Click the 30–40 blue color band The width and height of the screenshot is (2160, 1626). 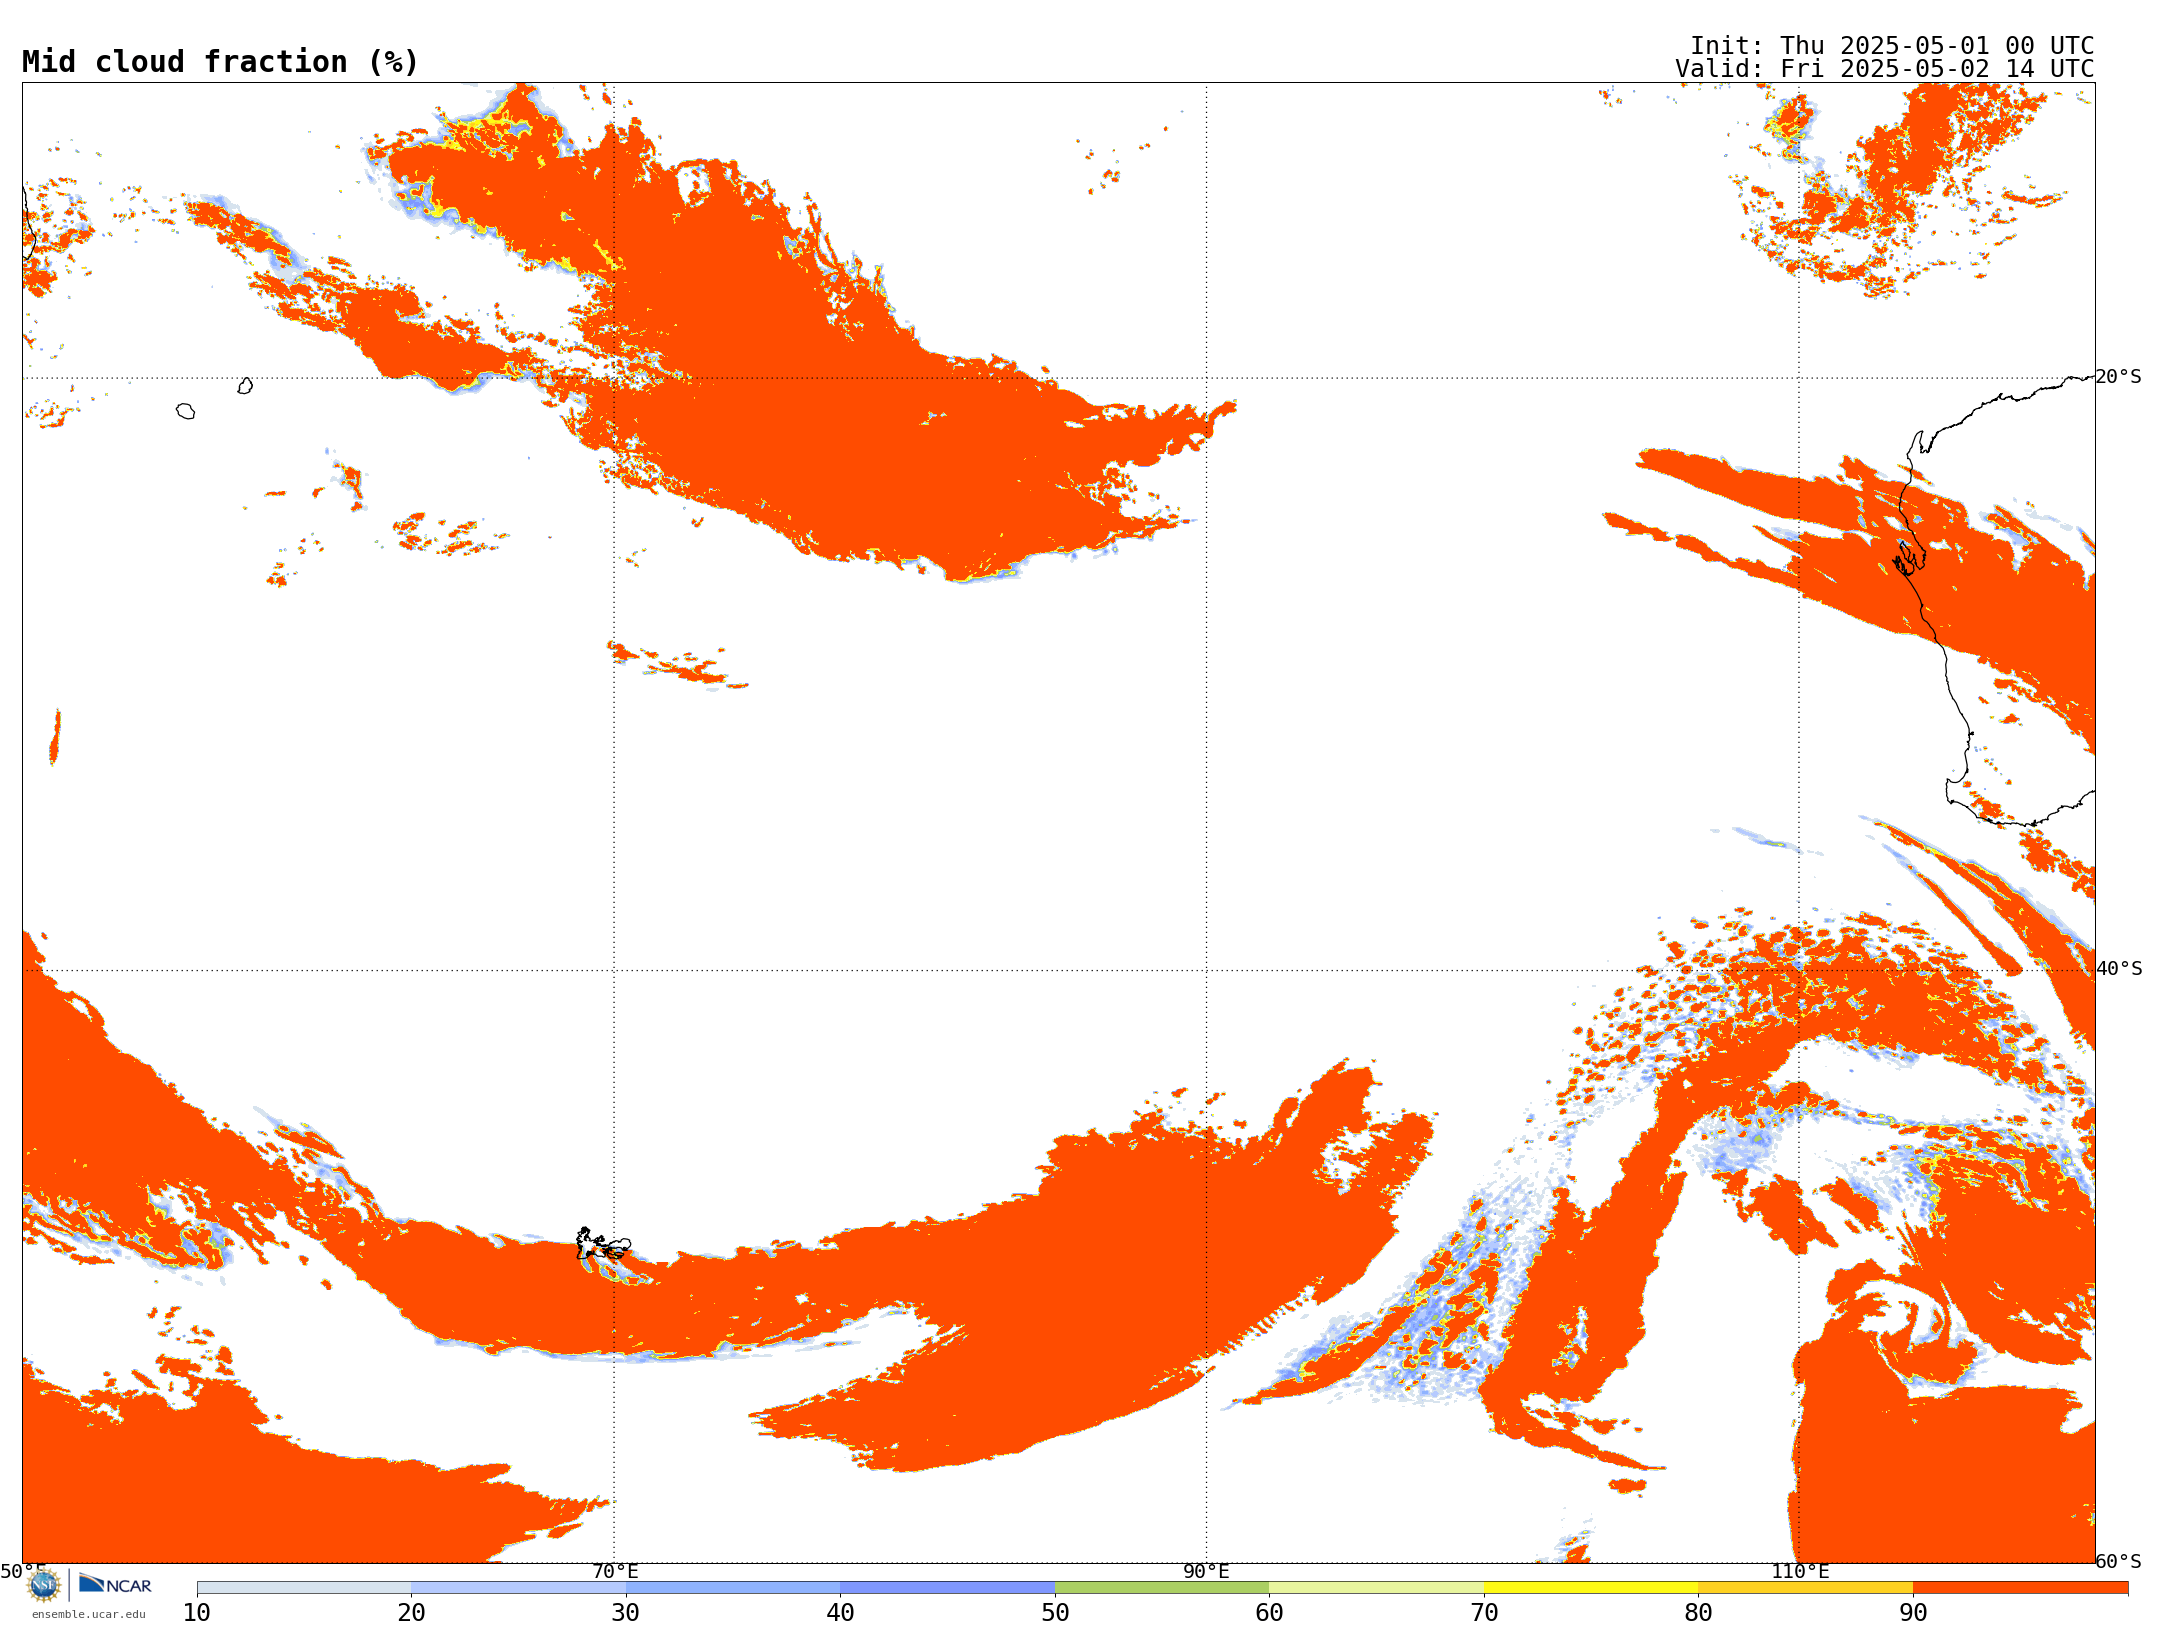[733, 1588]
